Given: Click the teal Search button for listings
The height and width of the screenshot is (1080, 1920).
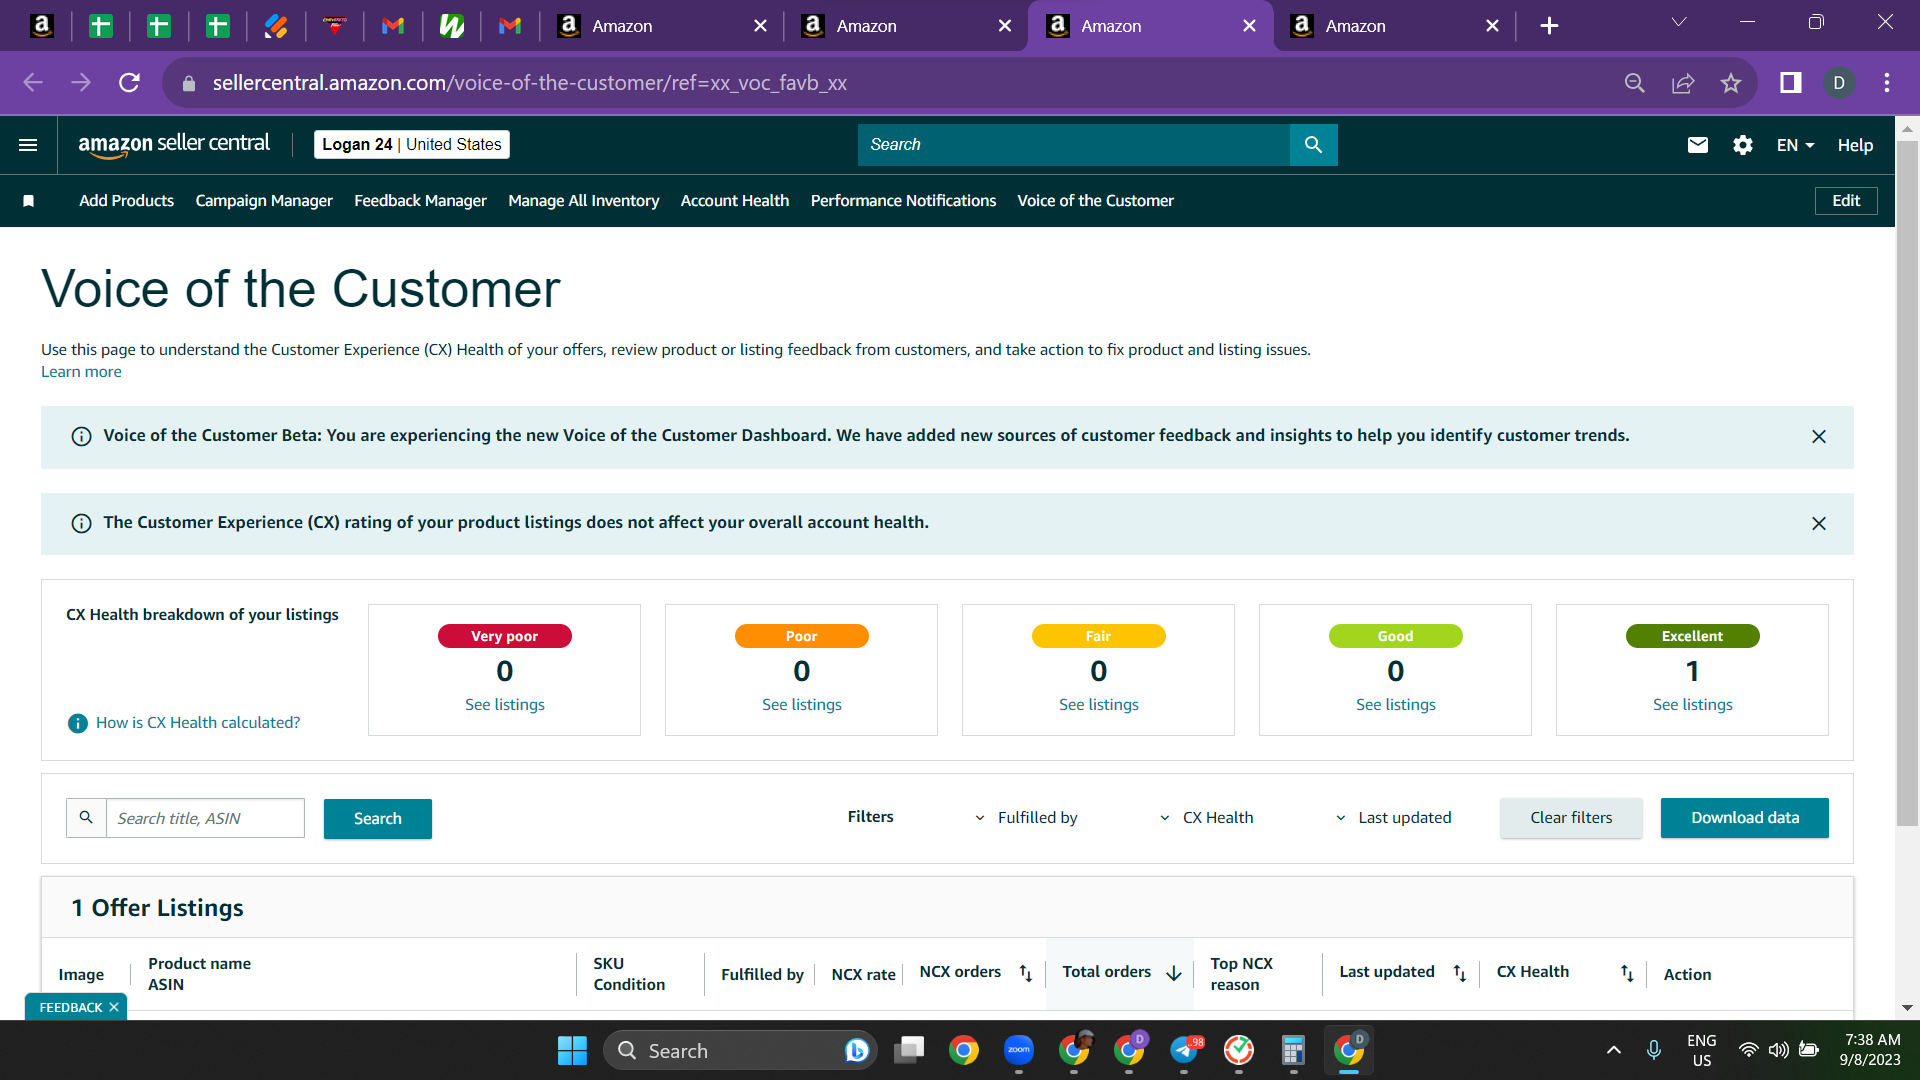Looking at the screenshot, I should tap(378, 819).
